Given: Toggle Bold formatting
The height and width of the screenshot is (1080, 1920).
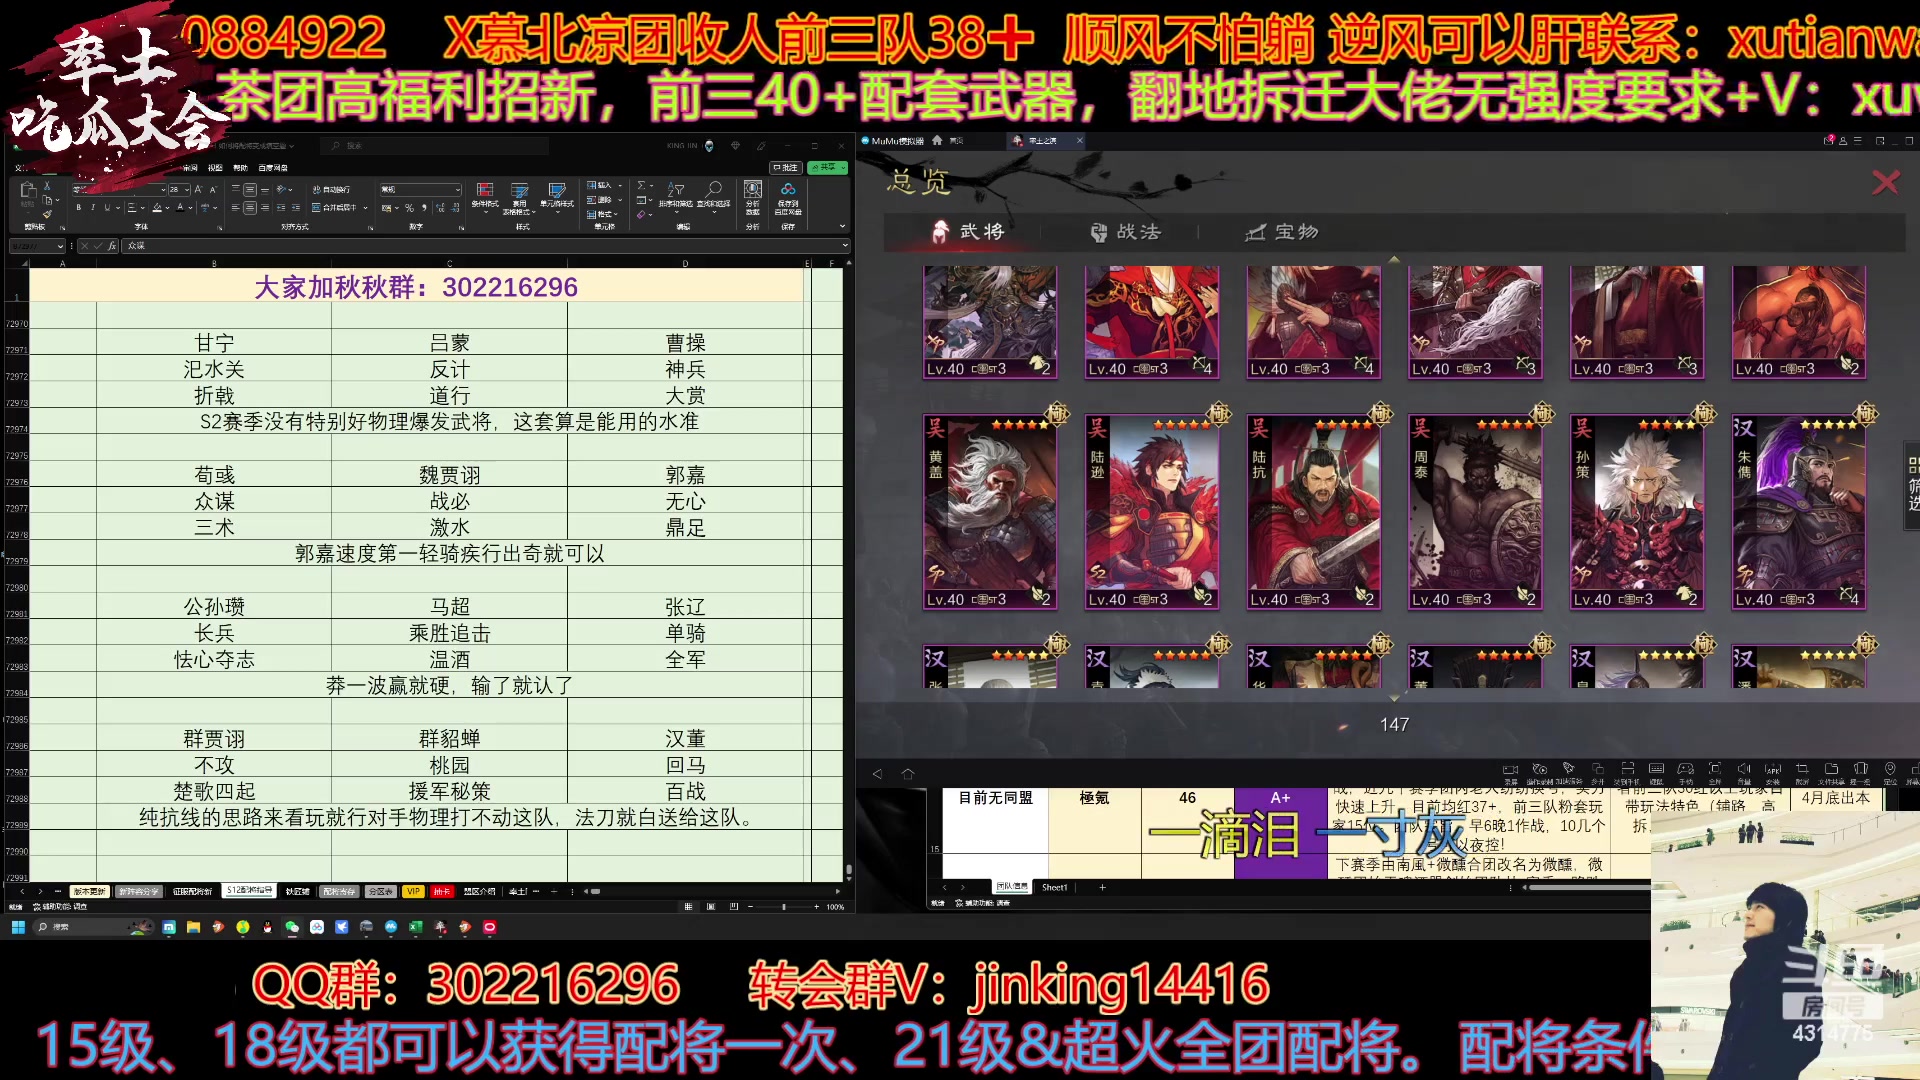Looking at the screenshot, I should (78, 208).
